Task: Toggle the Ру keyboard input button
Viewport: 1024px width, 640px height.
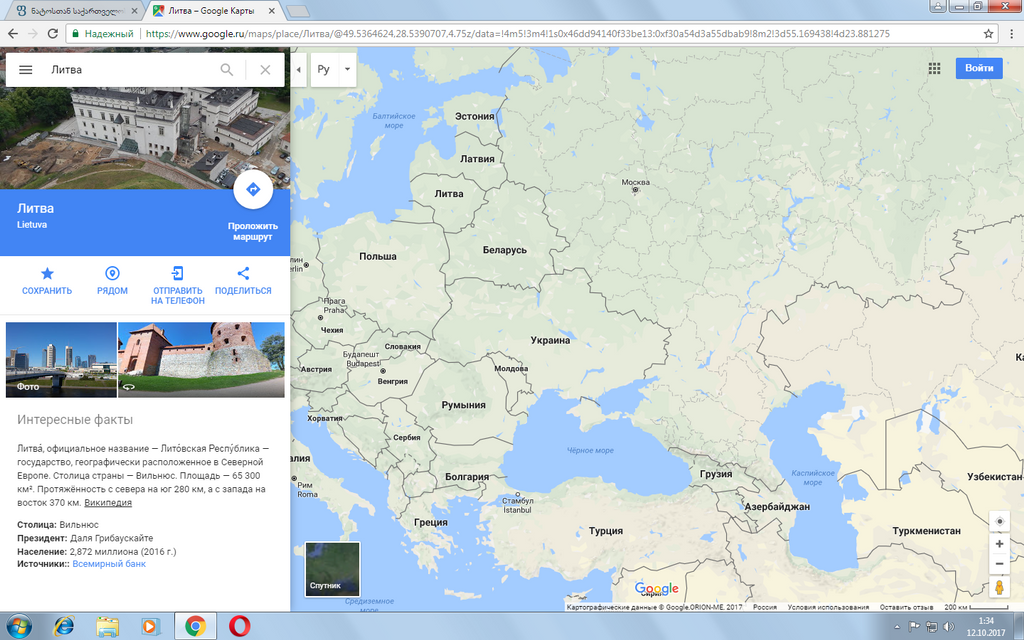Action: coord(323,69)
